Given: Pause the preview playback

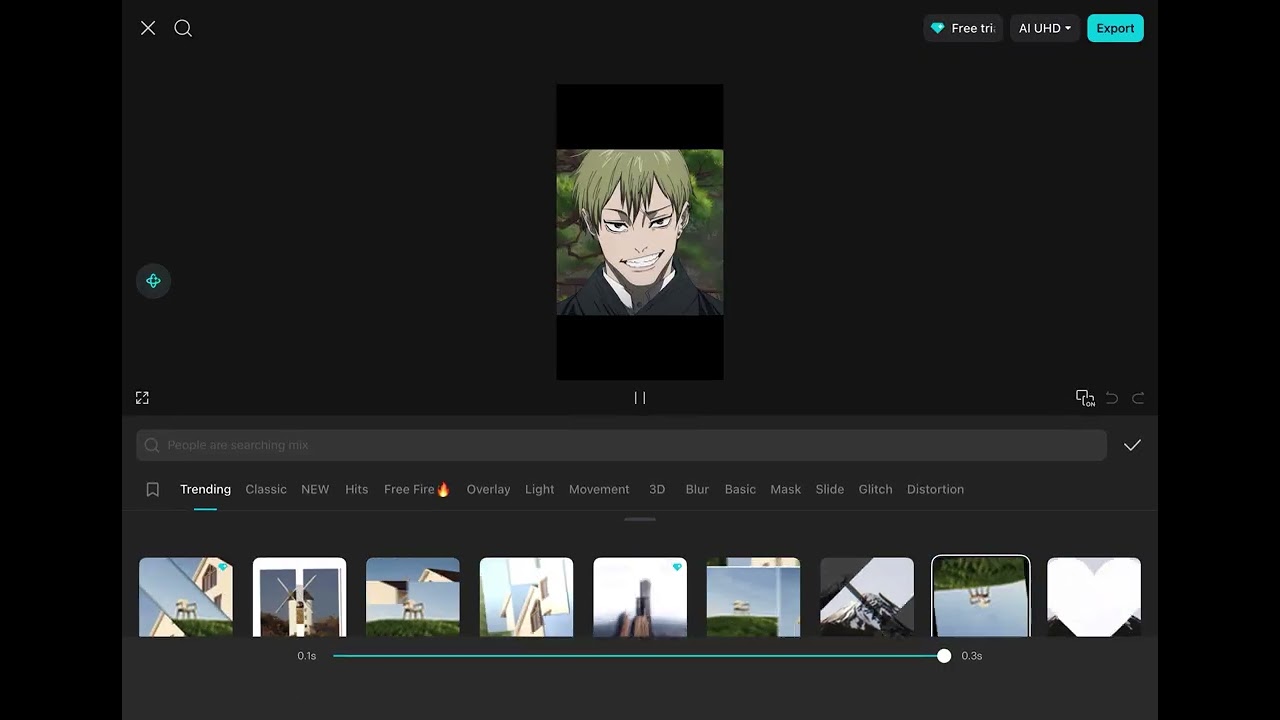Looking at the screenshot, I should (x=640, y=398).
